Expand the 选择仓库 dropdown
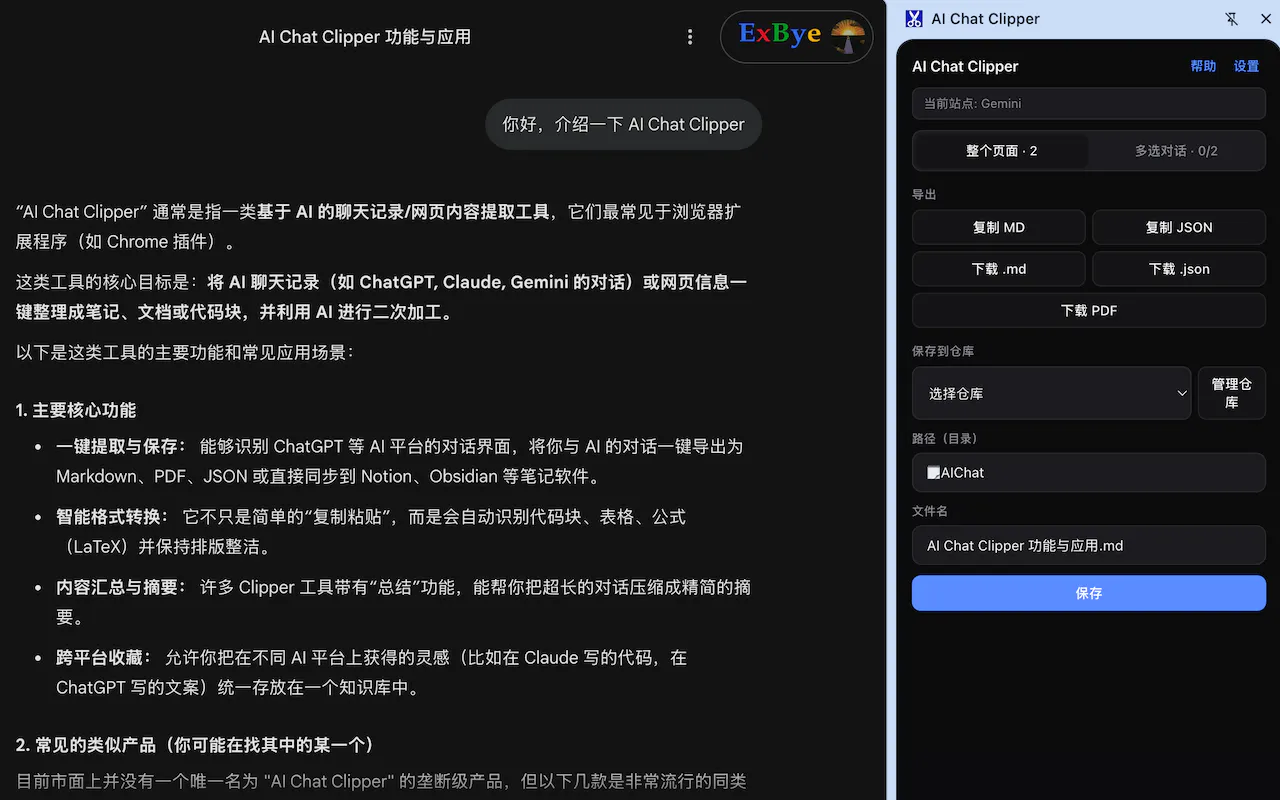The width and height of the screenshot is (1280, 800). 1052,393
